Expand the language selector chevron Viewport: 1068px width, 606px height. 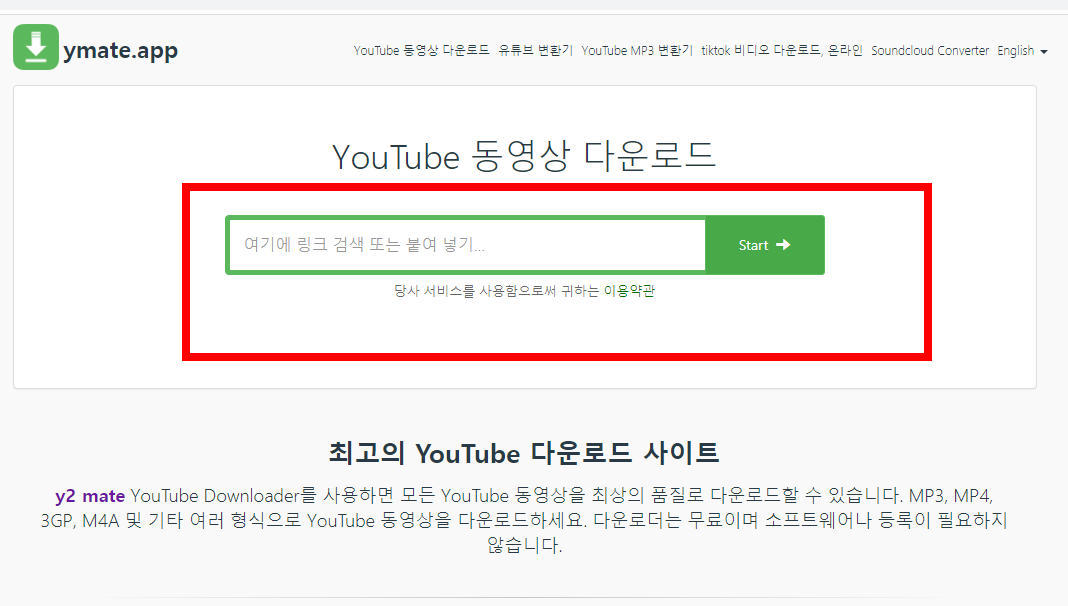point(1042,52)
